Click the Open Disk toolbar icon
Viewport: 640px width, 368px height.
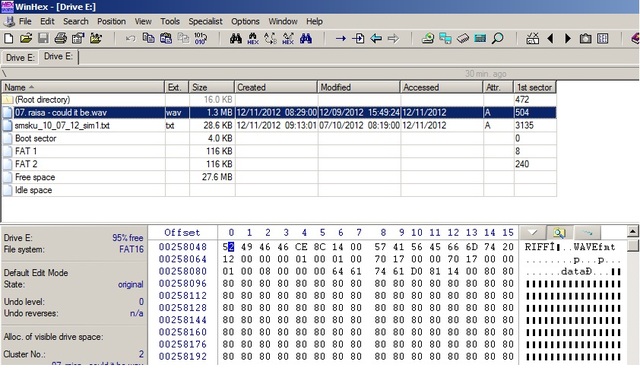428,38
